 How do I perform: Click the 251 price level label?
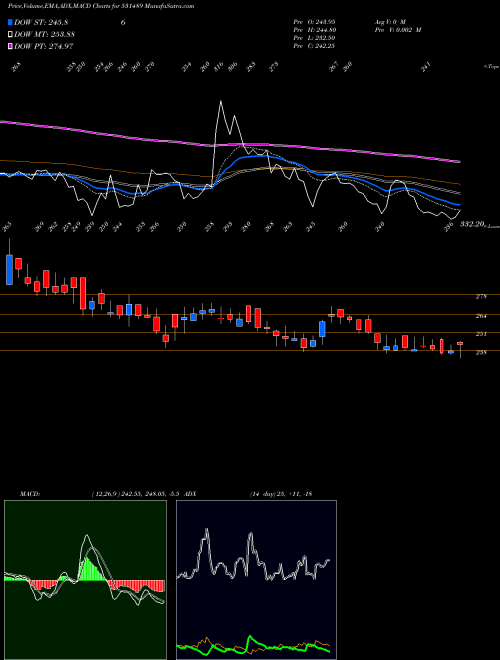(x=481, y=334)
